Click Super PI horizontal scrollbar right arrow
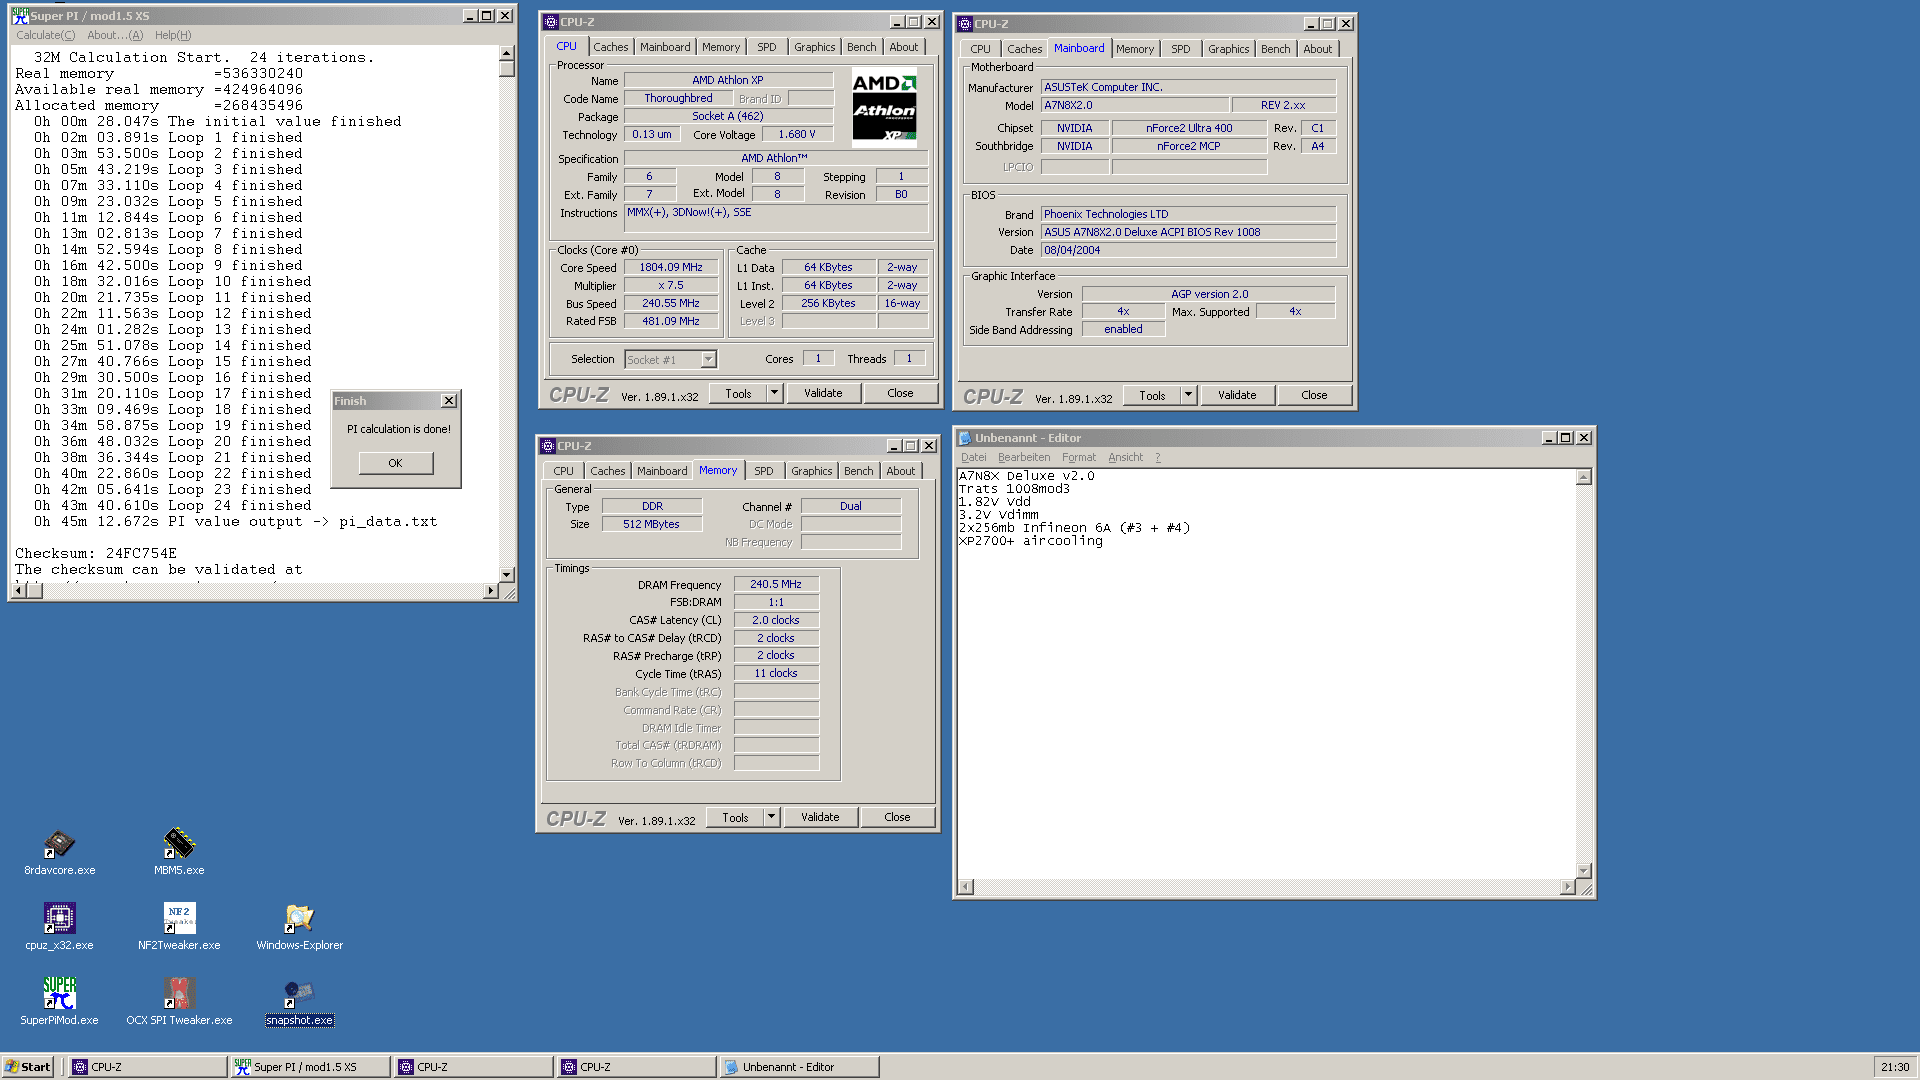The width and height of the screenshot is (1920, 1080). click(490, 591)
